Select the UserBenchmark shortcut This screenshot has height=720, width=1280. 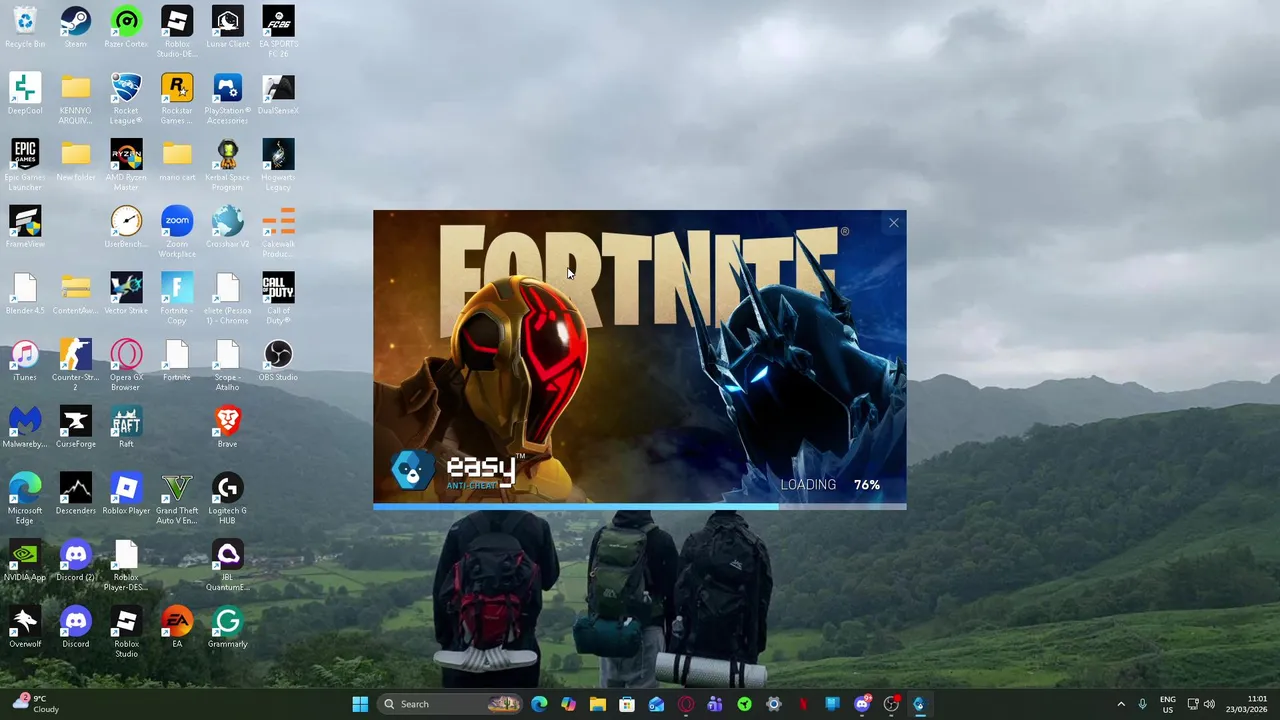coord(126,228)
